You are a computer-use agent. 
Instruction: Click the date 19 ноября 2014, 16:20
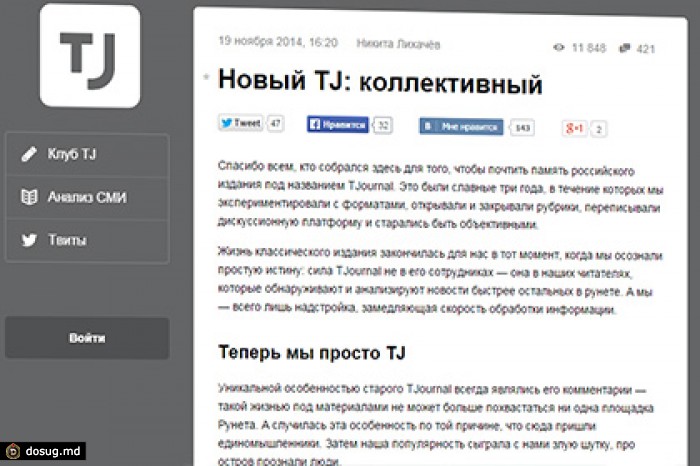pos(278,42)
